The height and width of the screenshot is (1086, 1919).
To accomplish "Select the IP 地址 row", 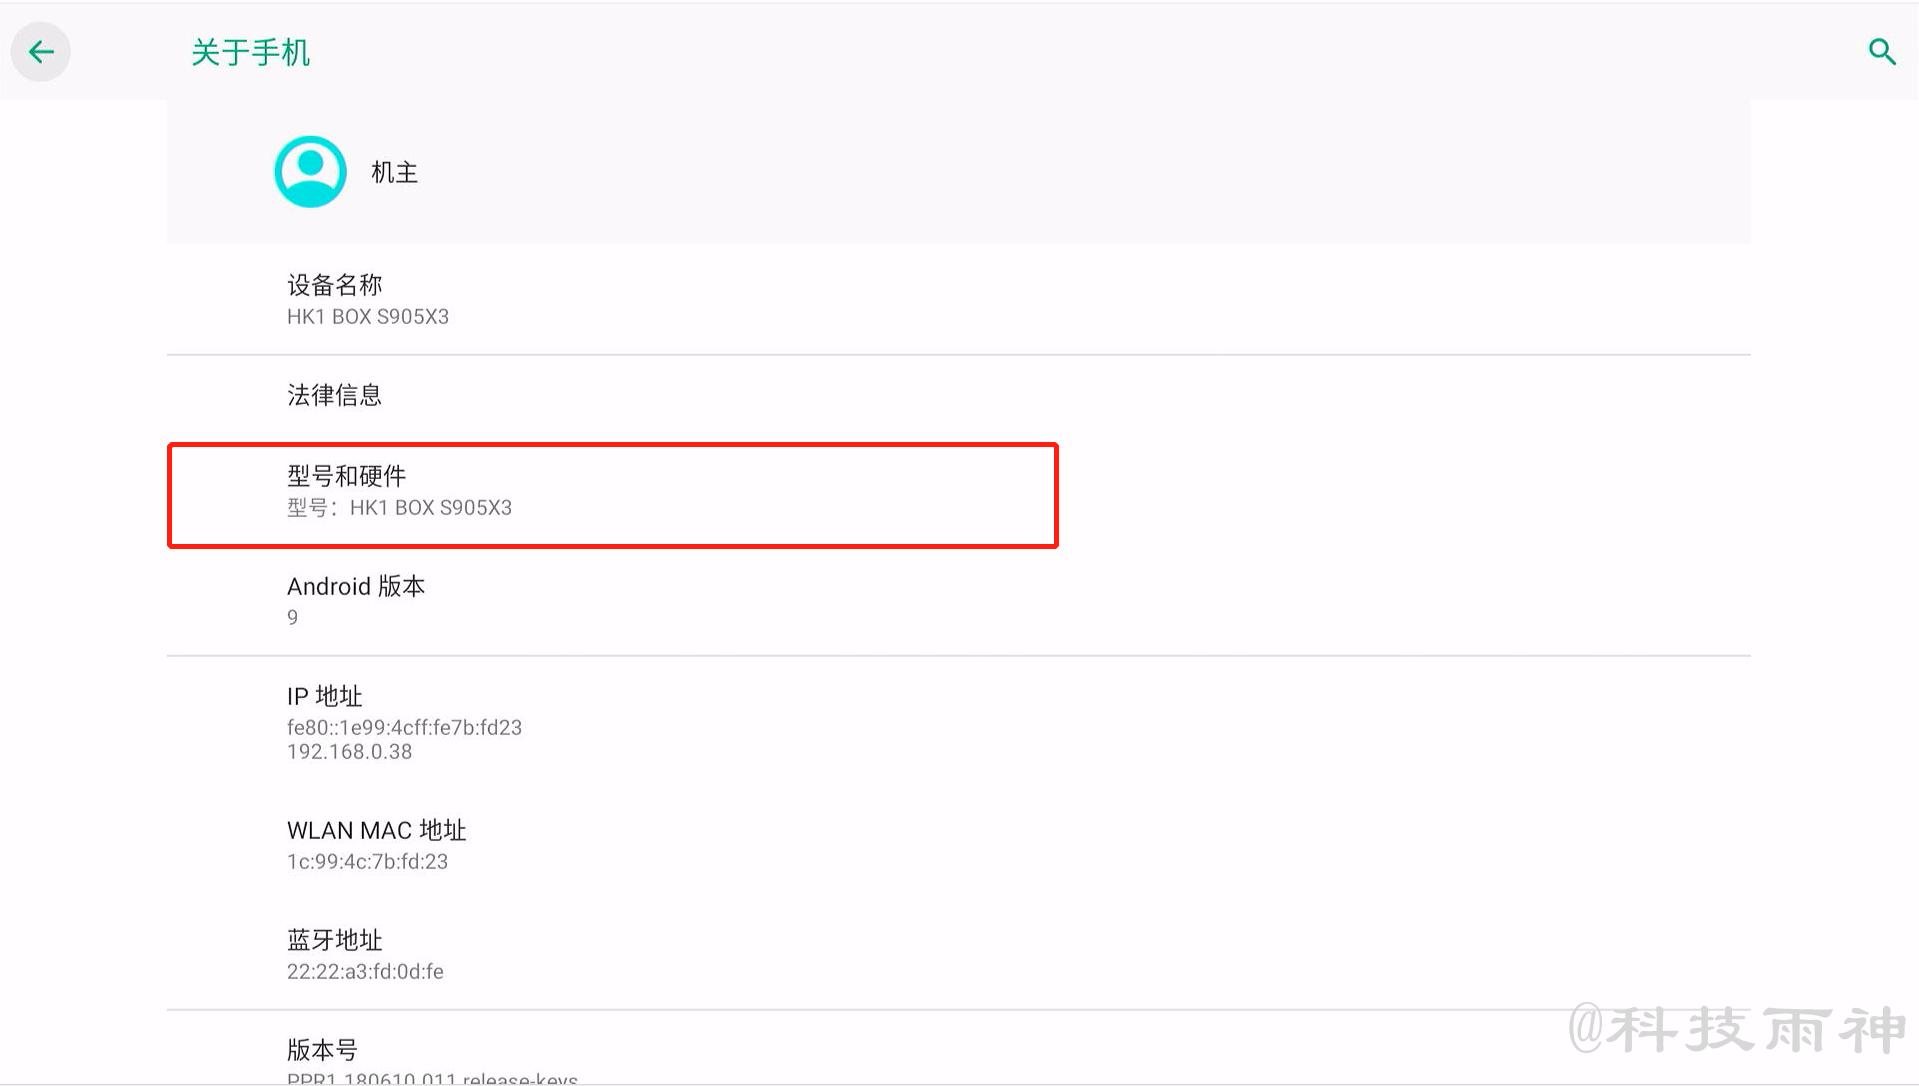I will (x=958, y=723).
